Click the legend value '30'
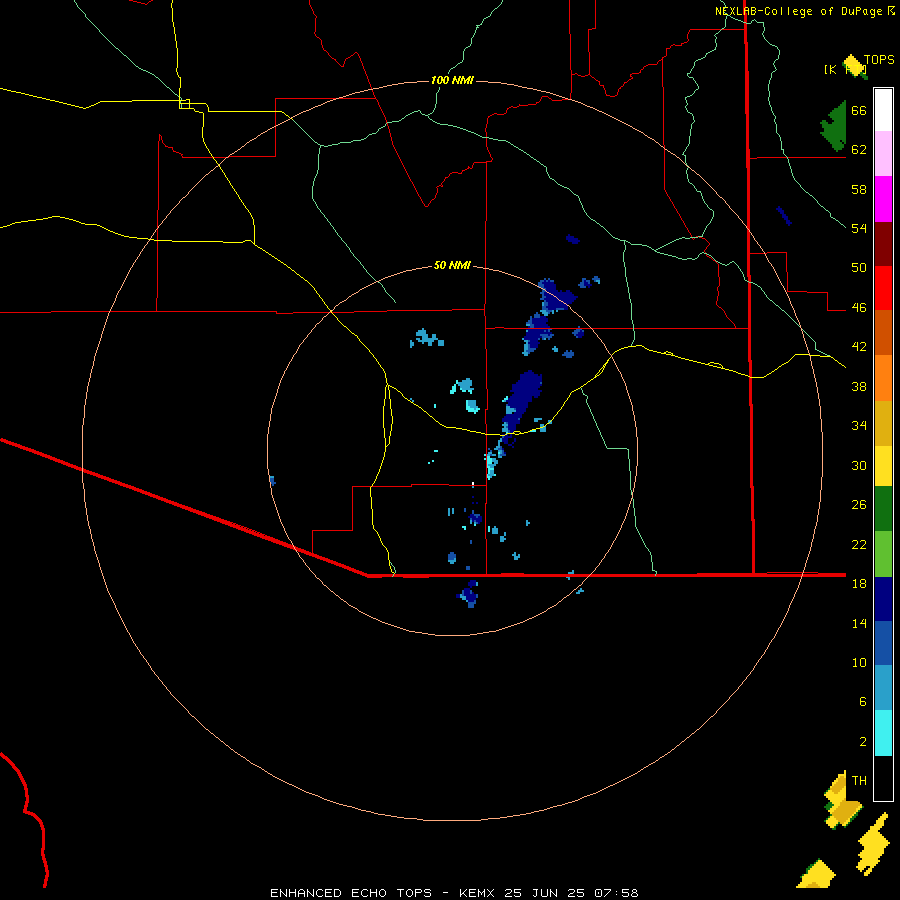Screen dimensions: 900x900 859,465
